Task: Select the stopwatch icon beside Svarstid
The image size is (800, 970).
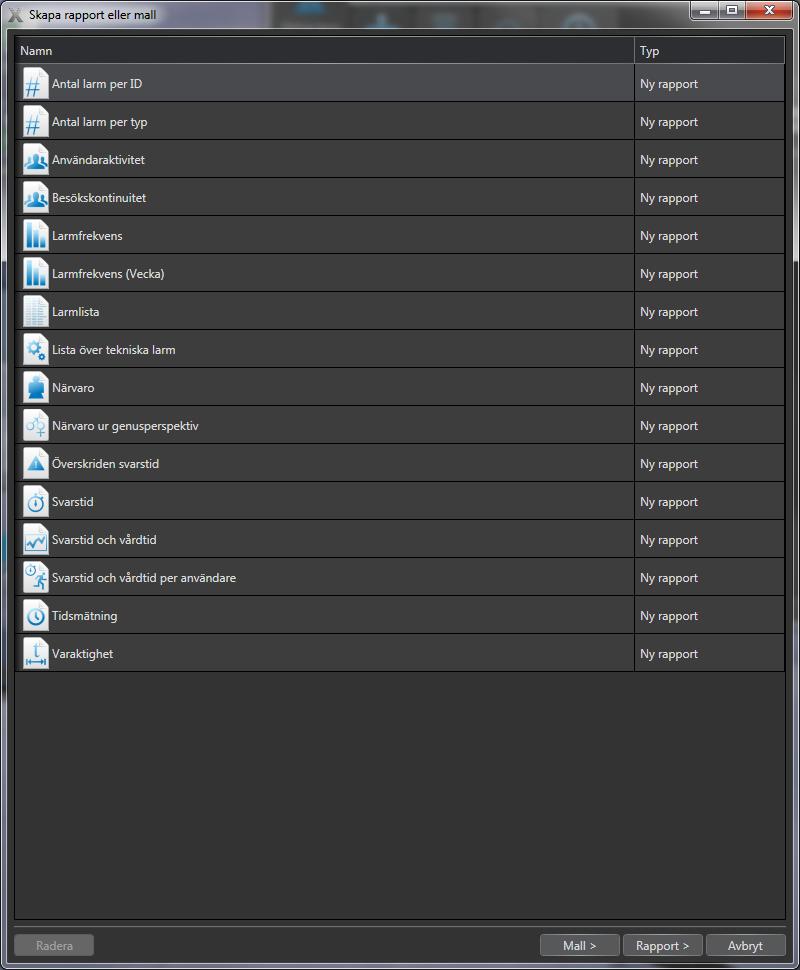Action: coord(35,502)
